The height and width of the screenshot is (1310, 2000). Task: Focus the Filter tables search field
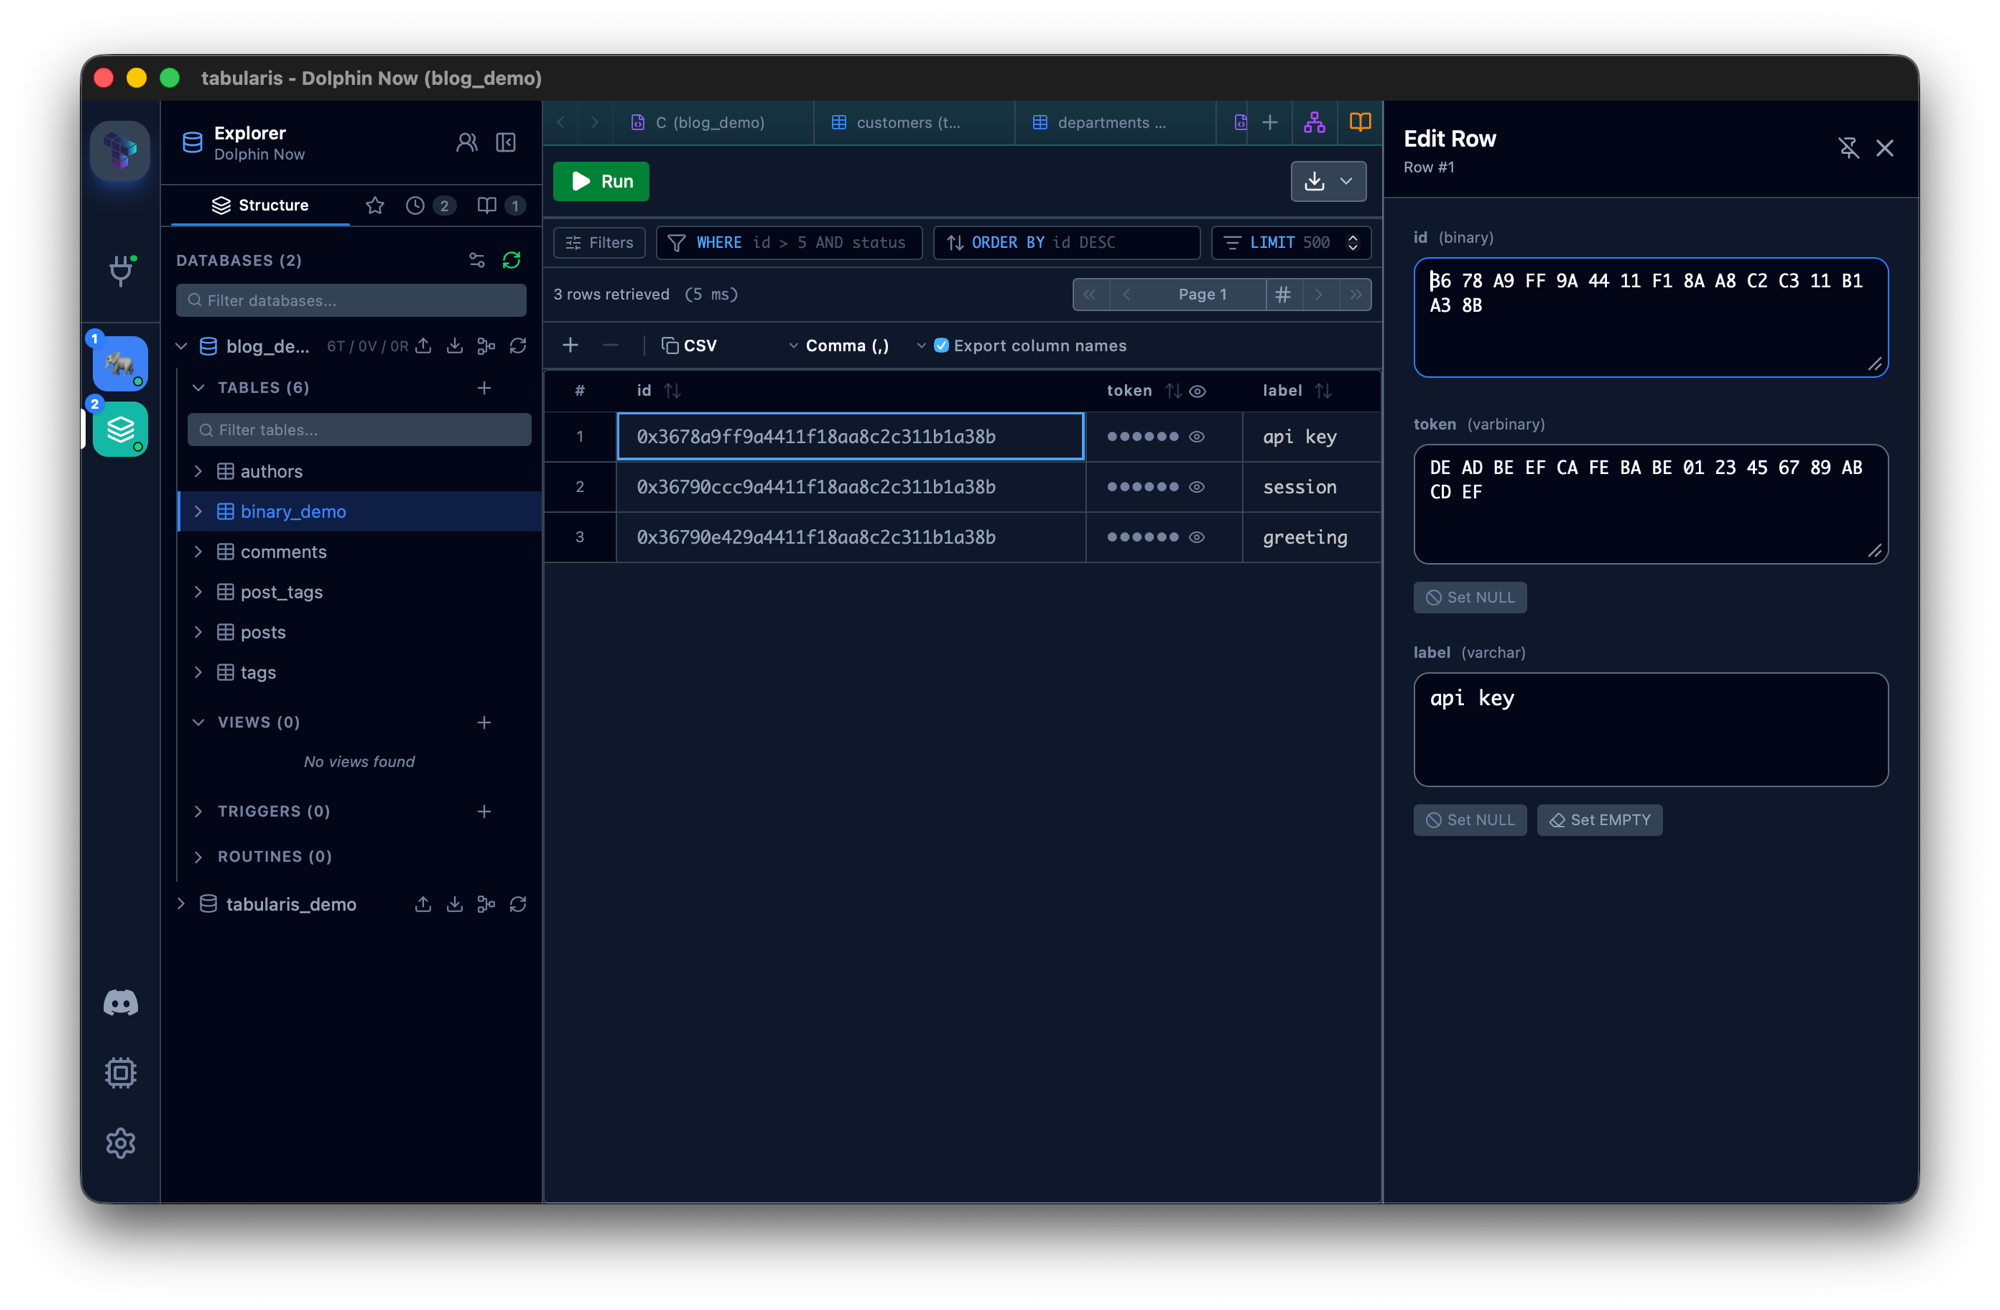point(359,430)
